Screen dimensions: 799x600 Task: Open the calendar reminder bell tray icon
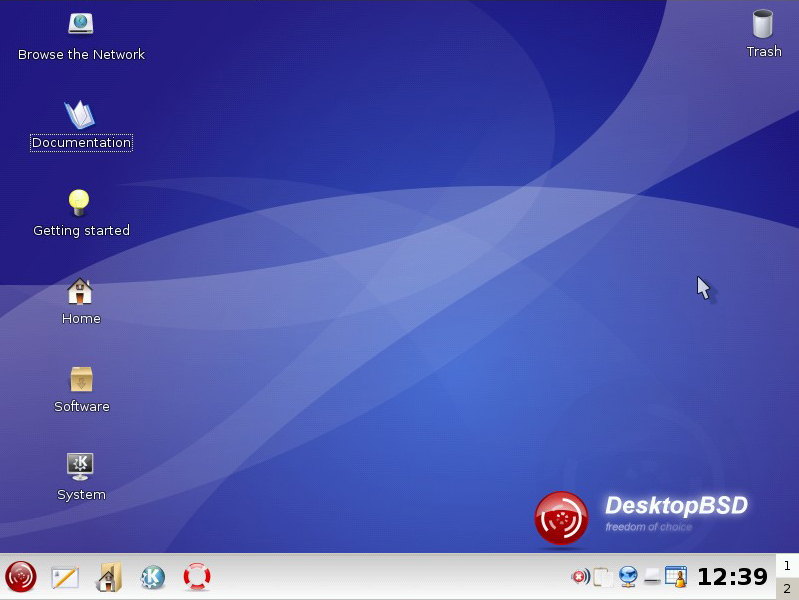[676, 577]
